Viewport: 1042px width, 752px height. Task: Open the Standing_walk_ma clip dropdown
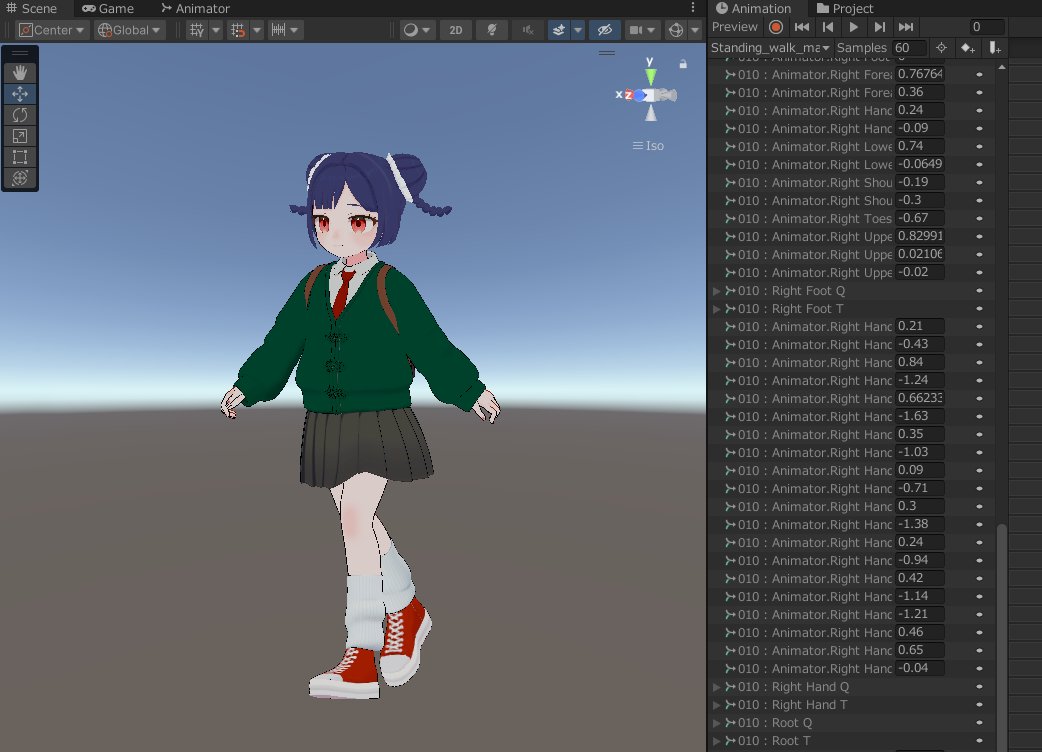(770, 48)
